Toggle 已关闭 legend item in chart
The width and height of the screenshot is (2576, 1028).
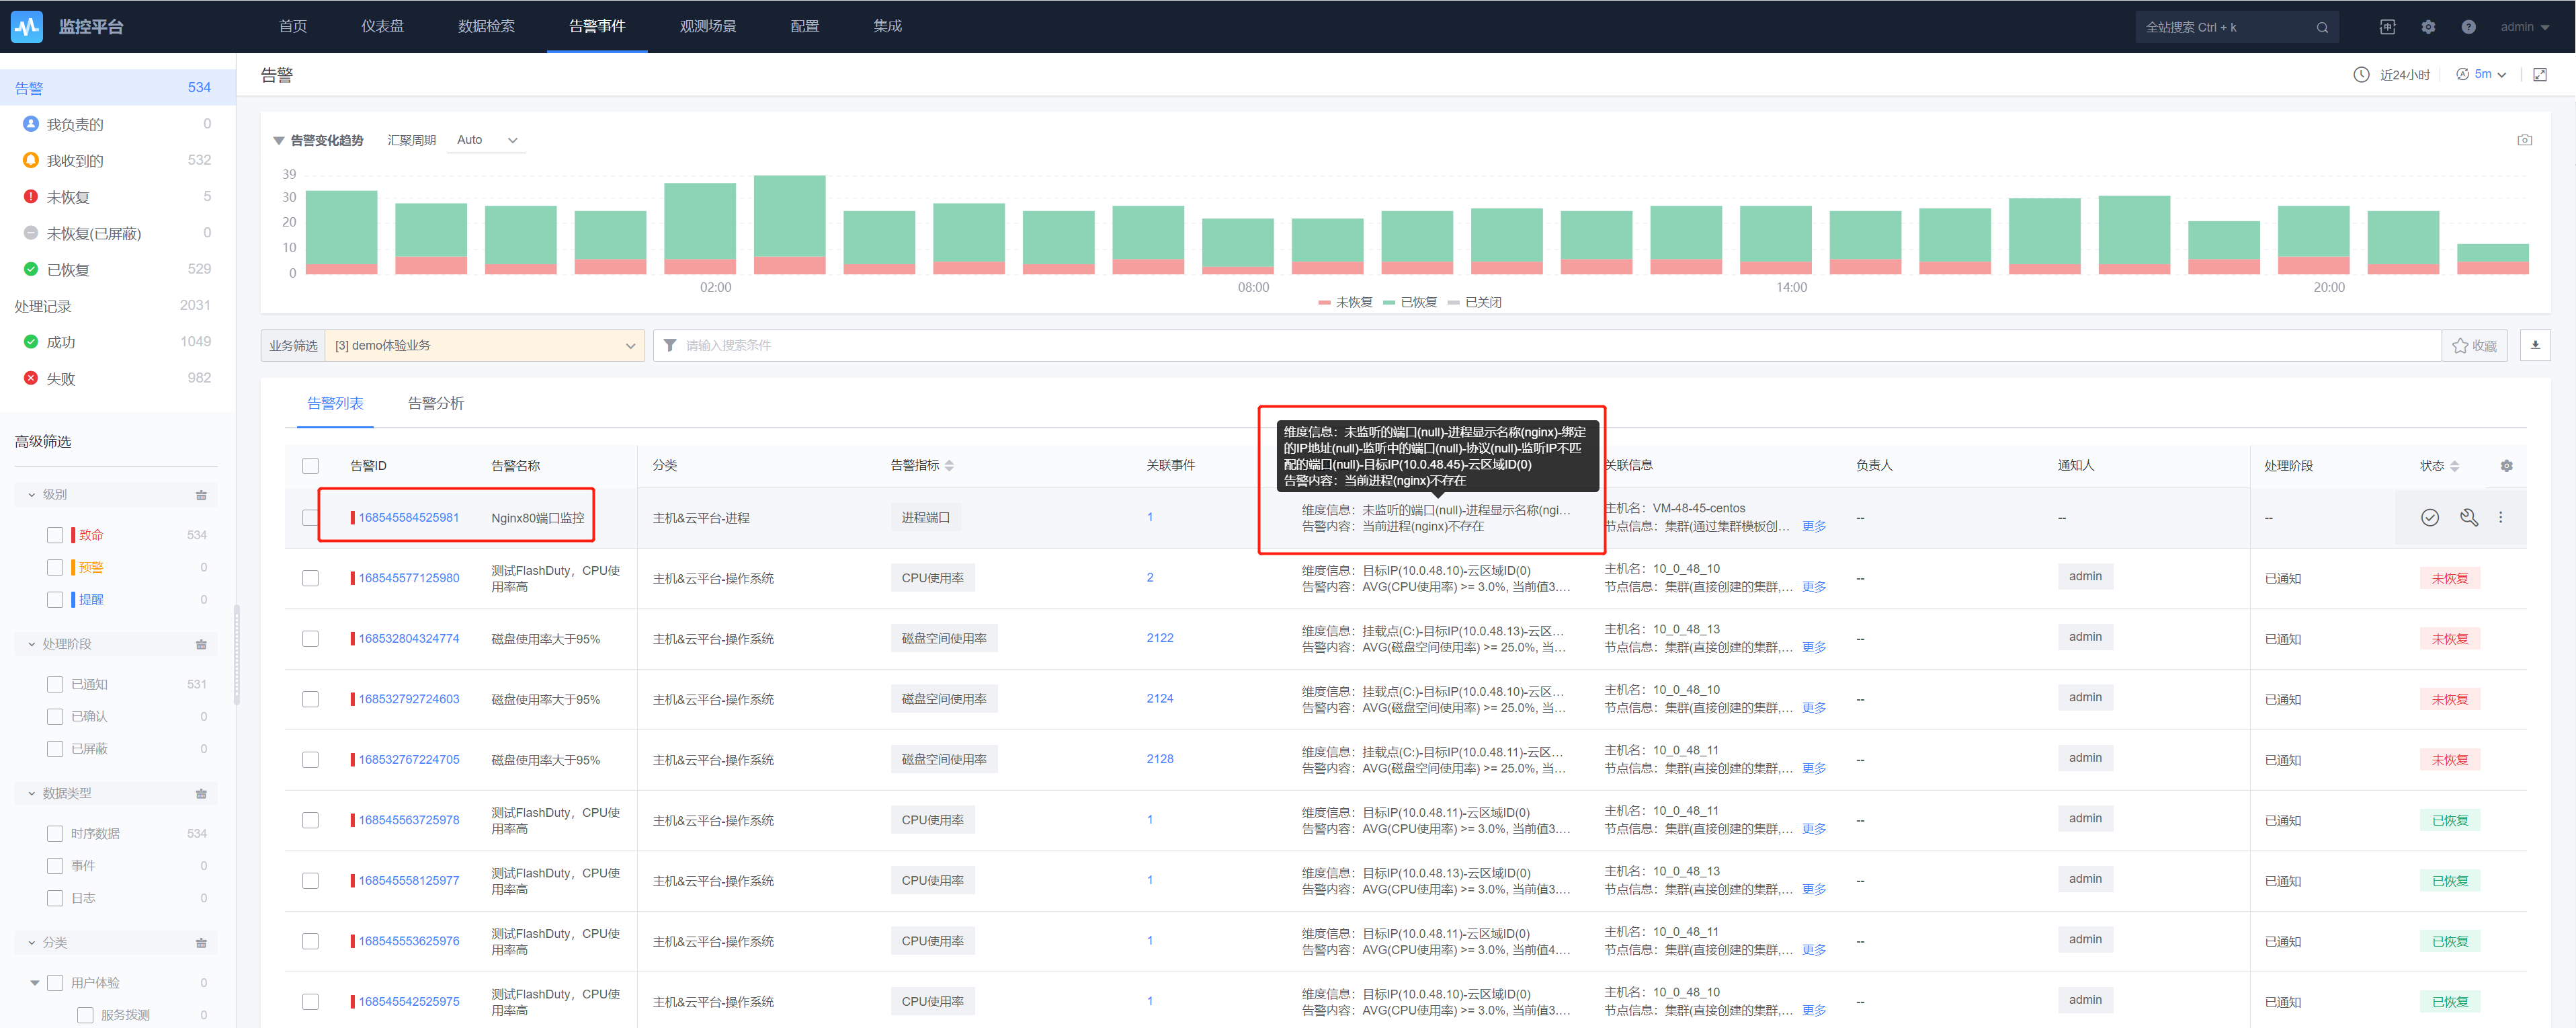pos(1474,302)
